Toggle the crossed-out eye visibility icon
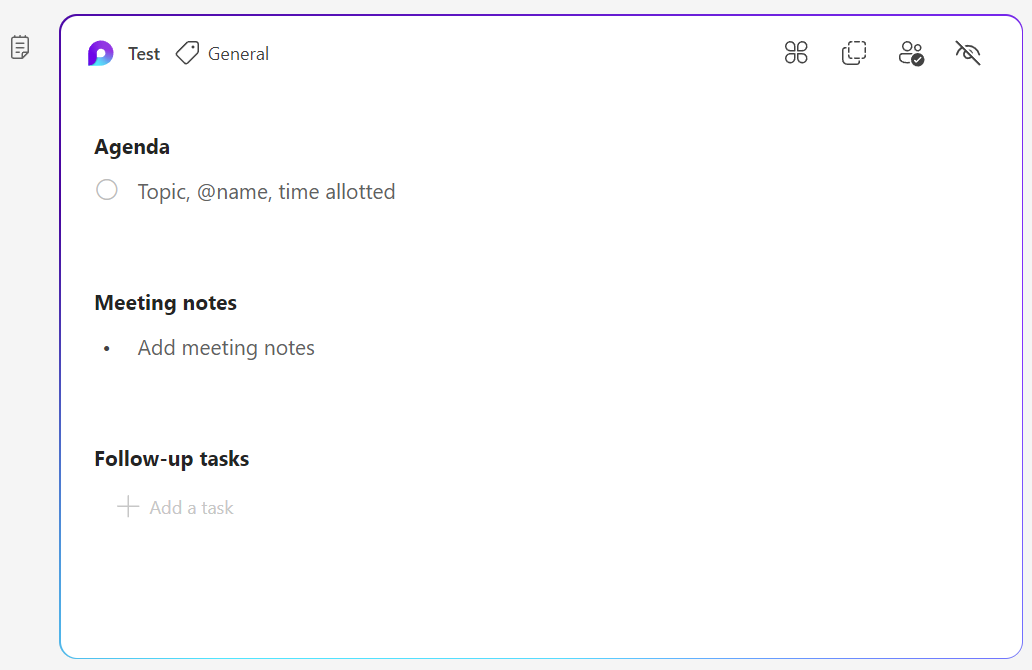The image size is (1032, 670). tap(968, 53)
